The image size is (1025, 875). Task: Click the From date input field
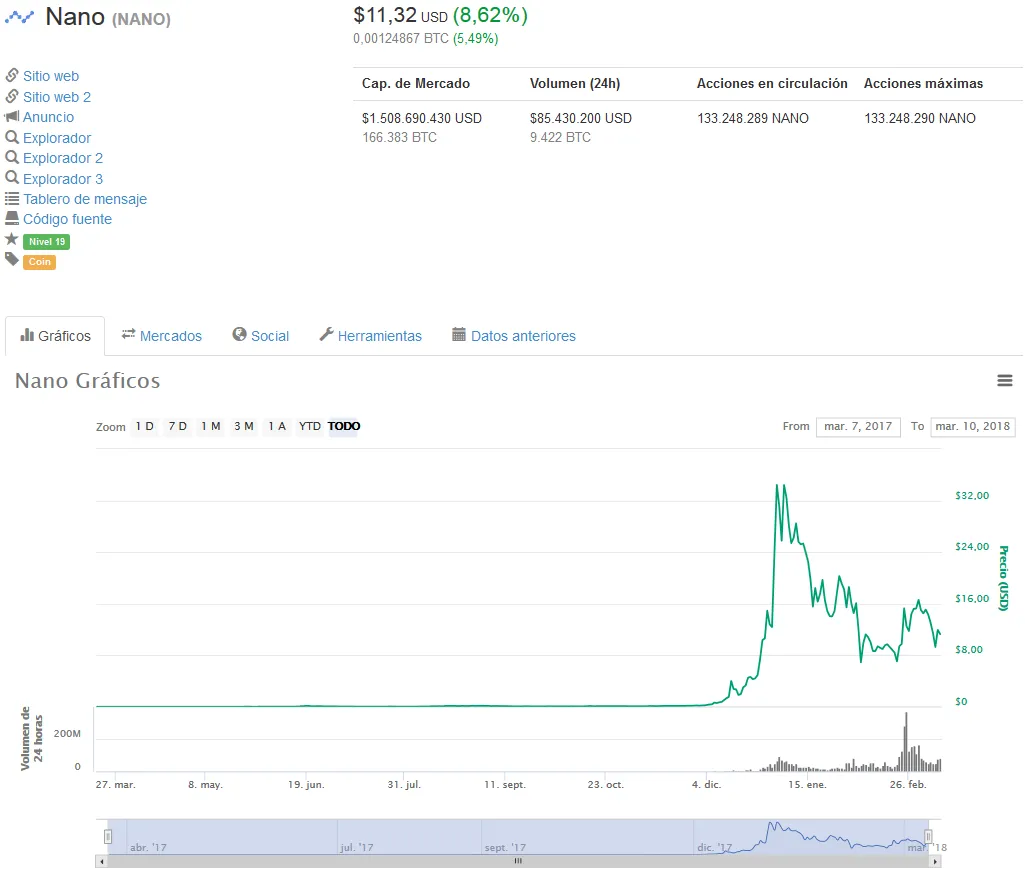pyautogui.click(x=858, y=427)
